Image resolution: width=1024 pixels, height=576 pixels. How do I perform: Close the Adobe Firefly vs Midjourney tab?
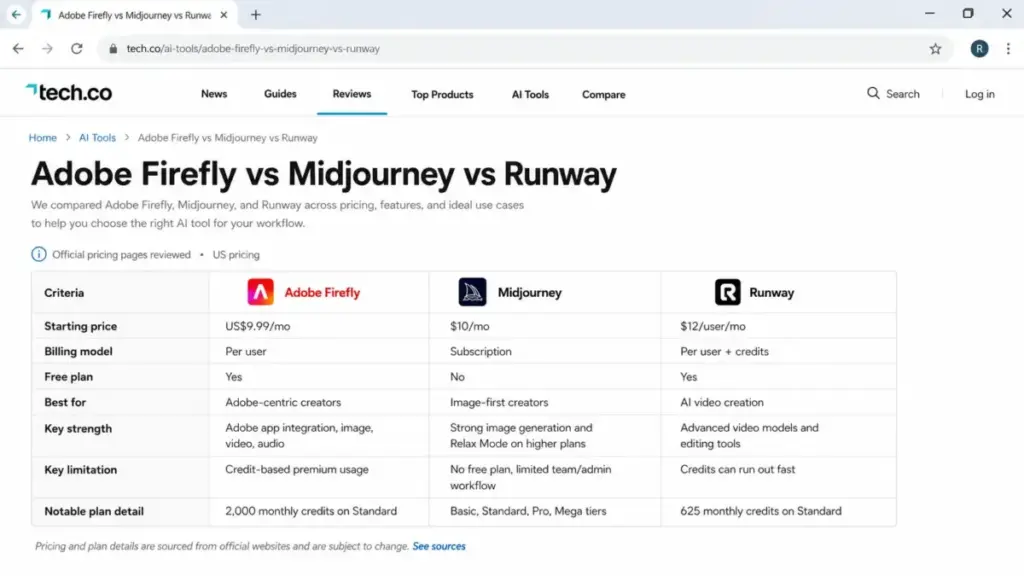click(x=223, y=14)
